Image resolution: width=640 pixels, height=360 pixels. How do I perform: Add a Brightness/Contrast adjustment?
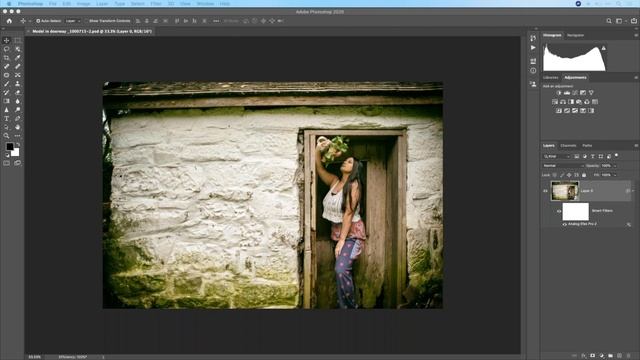pyautogui.click(x=559, y=93)
